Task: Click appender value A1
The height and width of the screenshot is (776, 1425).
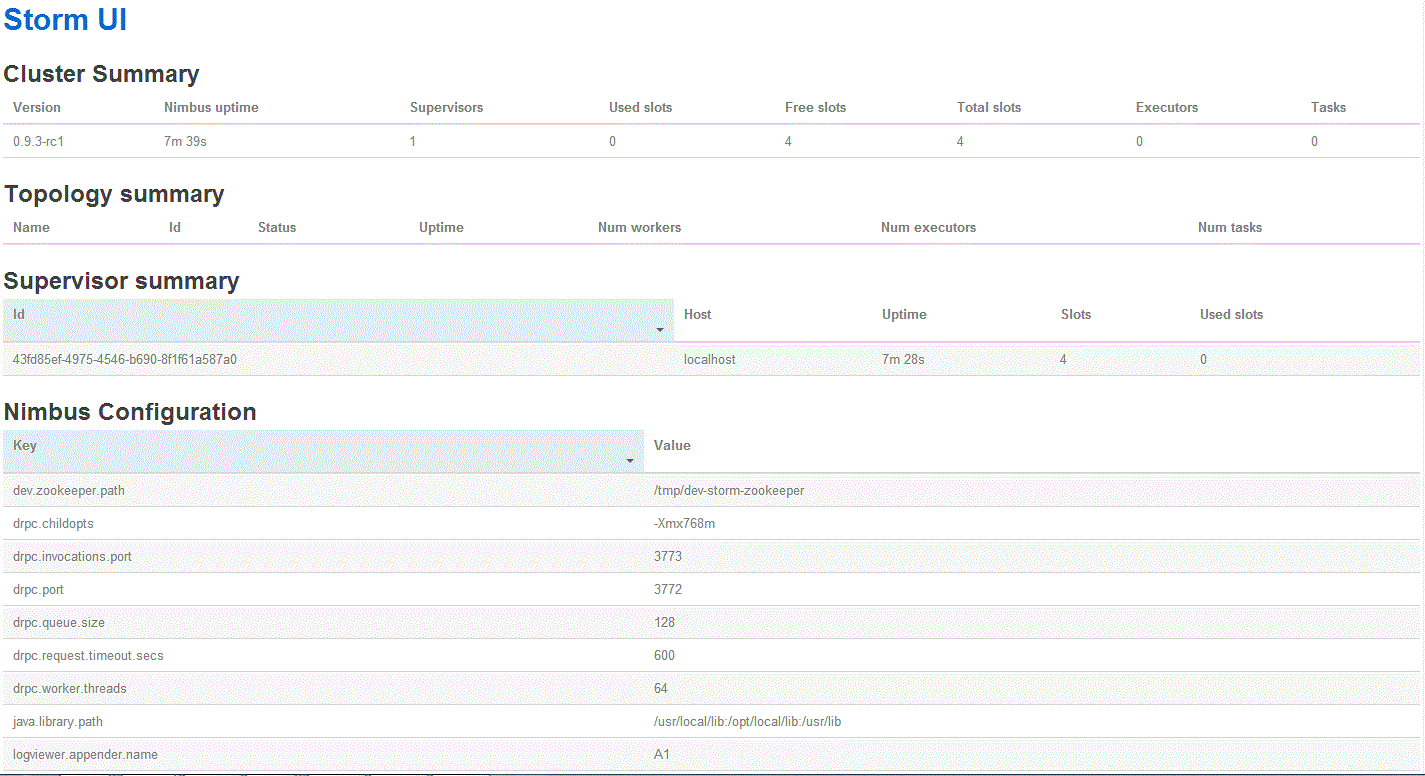Action: coord(661,754)
